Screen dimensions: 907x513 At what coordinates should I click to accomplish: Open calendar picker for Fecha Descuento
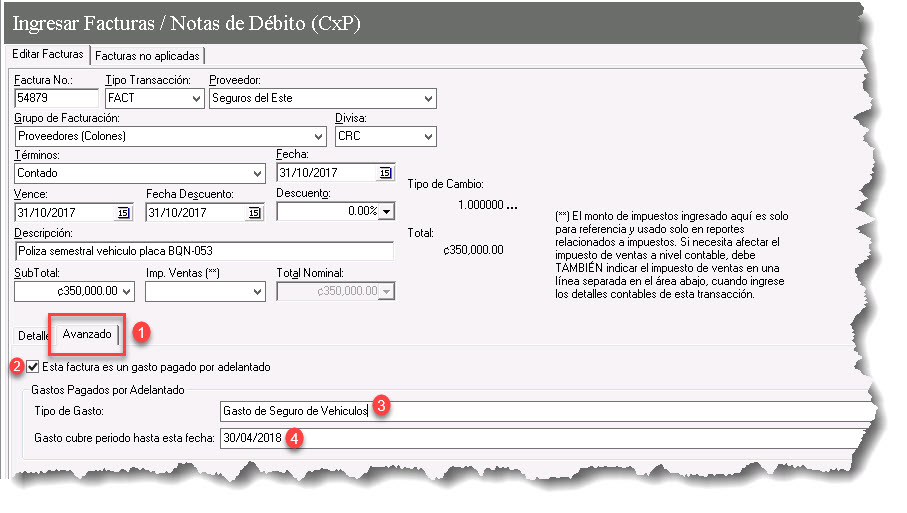[254, 213]
